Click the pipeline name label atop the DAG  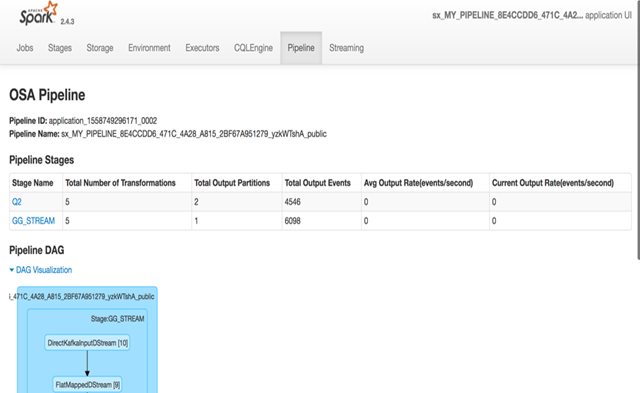tap(82, 297)
